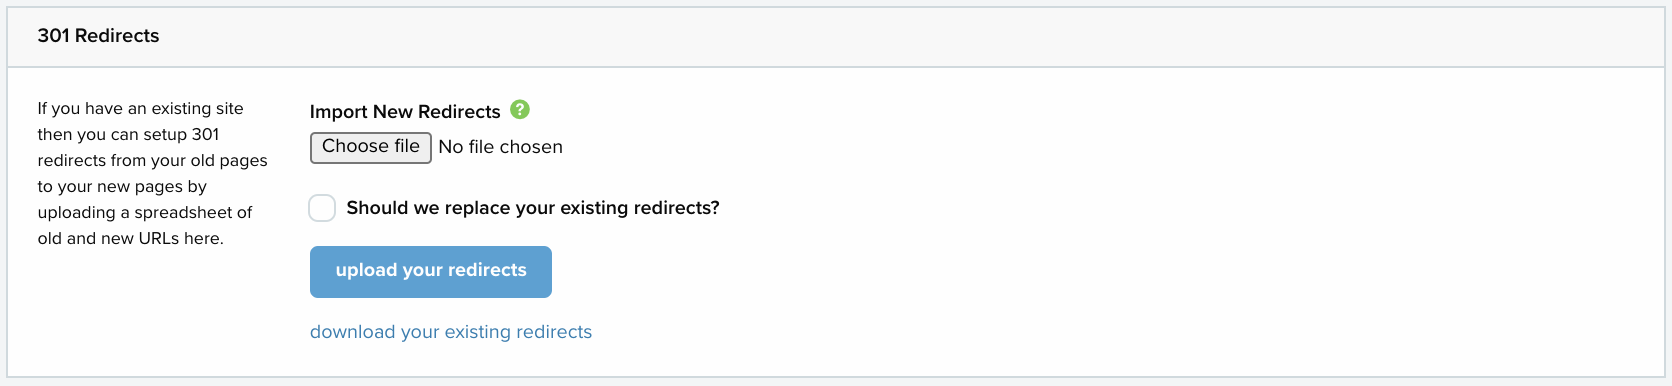1672x386 pixels.
Task: Open file picker for redirects spreadsheet
Action: (371, 147)
